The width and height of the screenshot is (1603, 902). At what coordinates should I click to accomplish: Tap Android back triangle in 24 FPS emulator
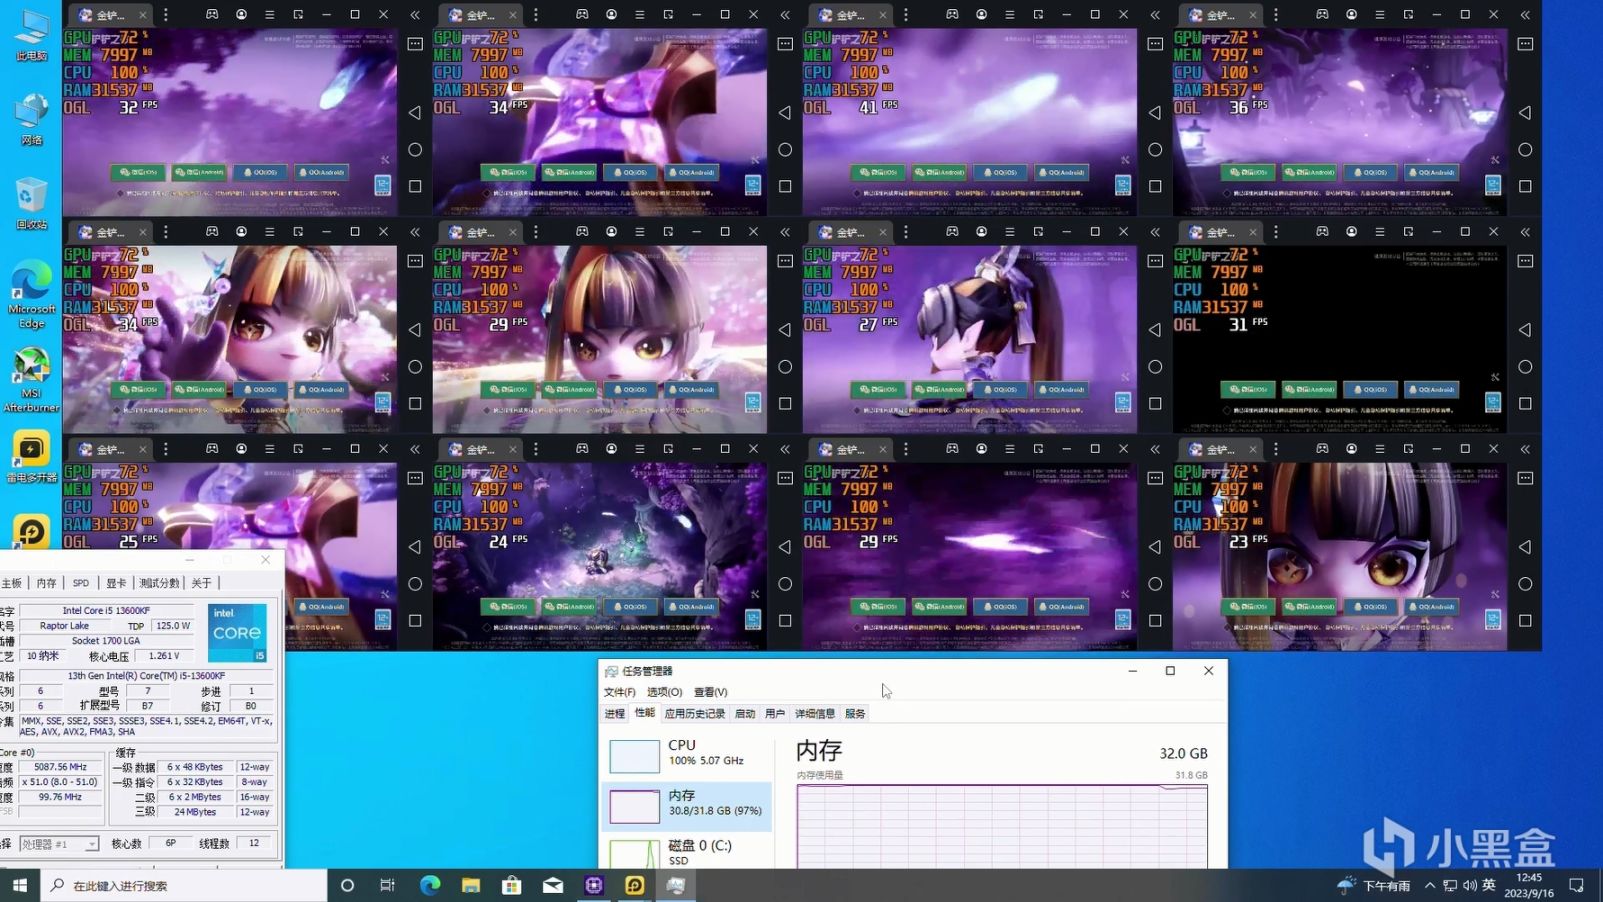pos(785,547)
